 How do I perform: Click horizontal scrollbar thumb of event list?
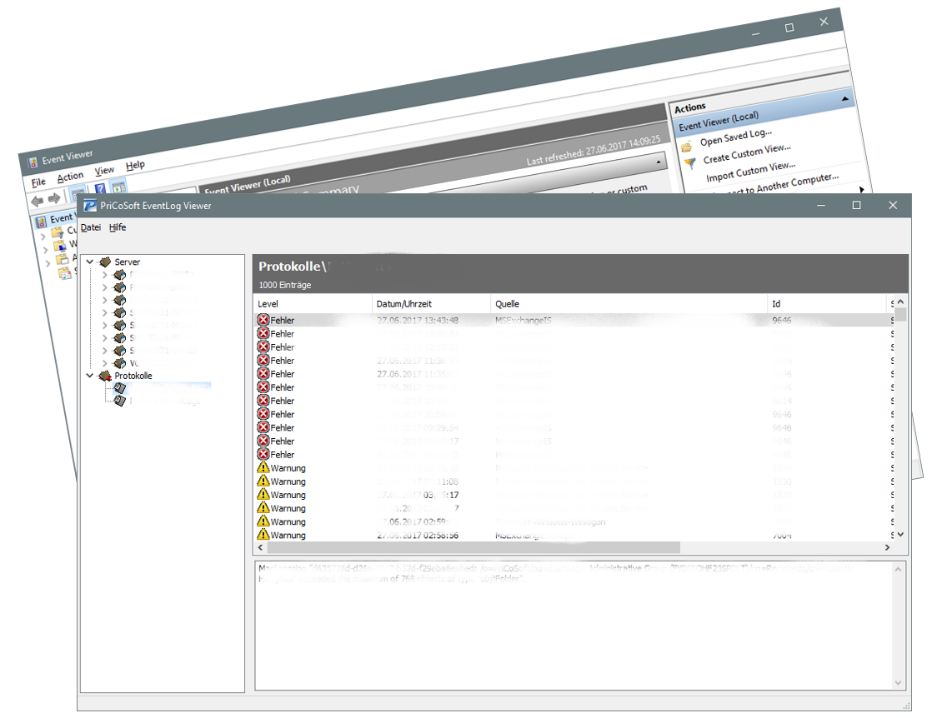point(474,547)
